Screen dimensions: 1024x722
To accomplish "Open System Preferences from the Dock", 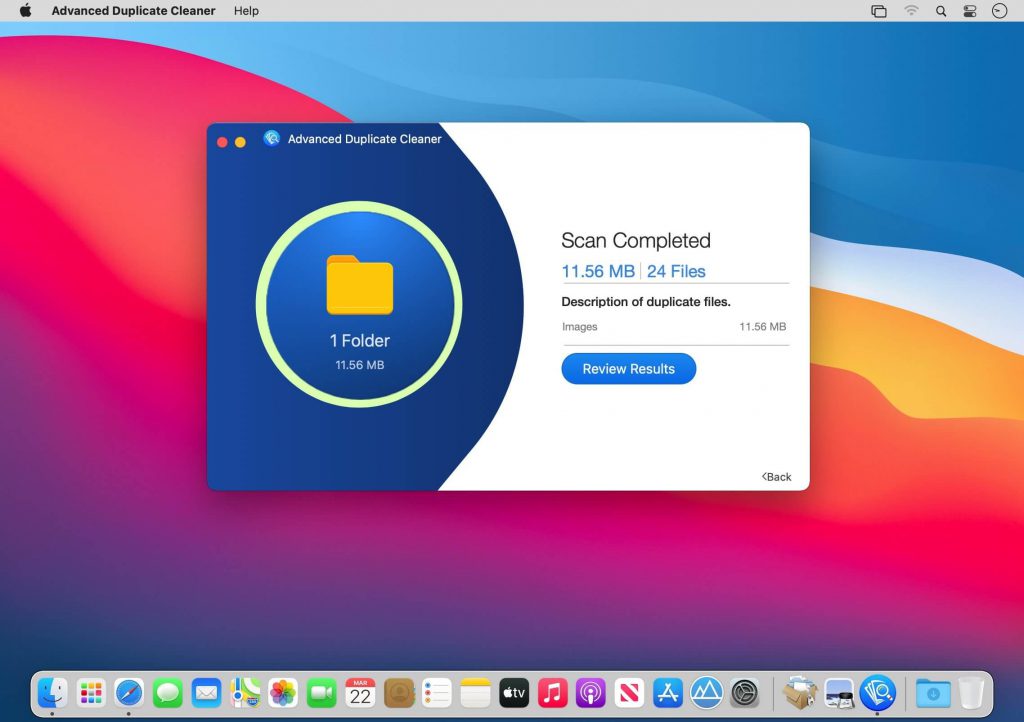I will 744,692.
